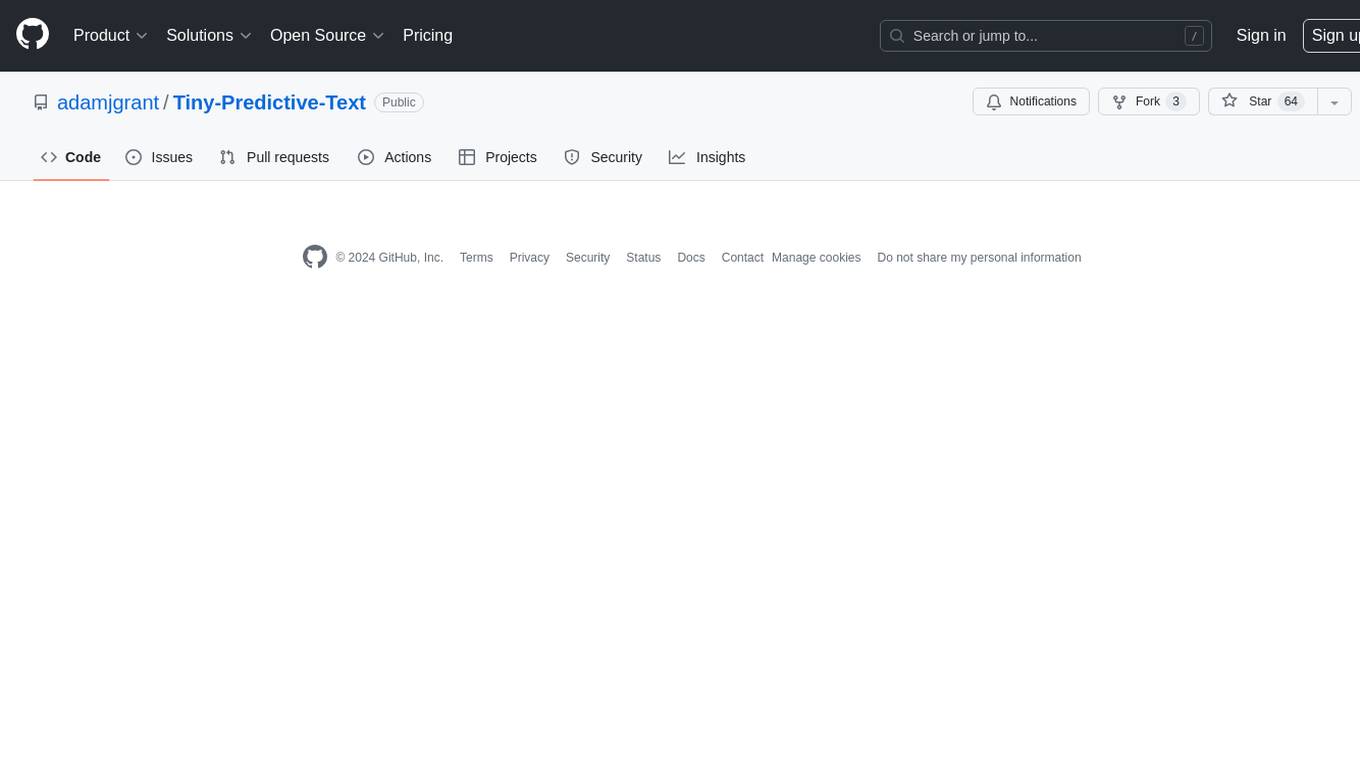This screenshot has width=1360, height=764.
Task: Click the Public visibility badge
Action: click(x=399, y=102)
